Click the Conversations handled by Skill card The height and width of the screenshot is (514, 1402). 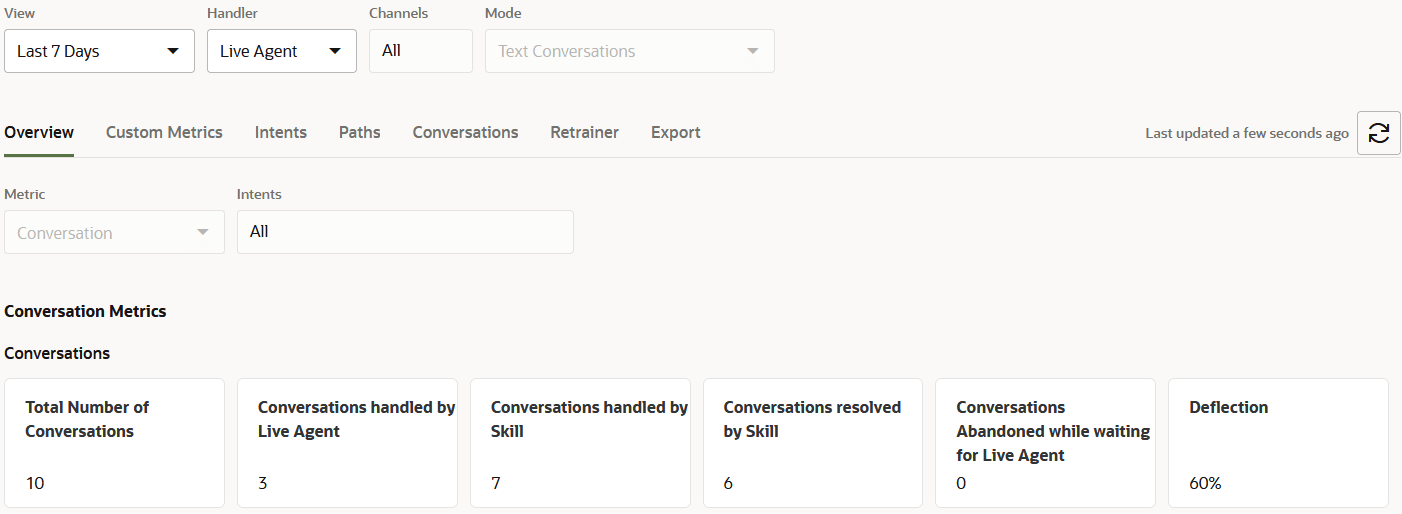(580, 443)
